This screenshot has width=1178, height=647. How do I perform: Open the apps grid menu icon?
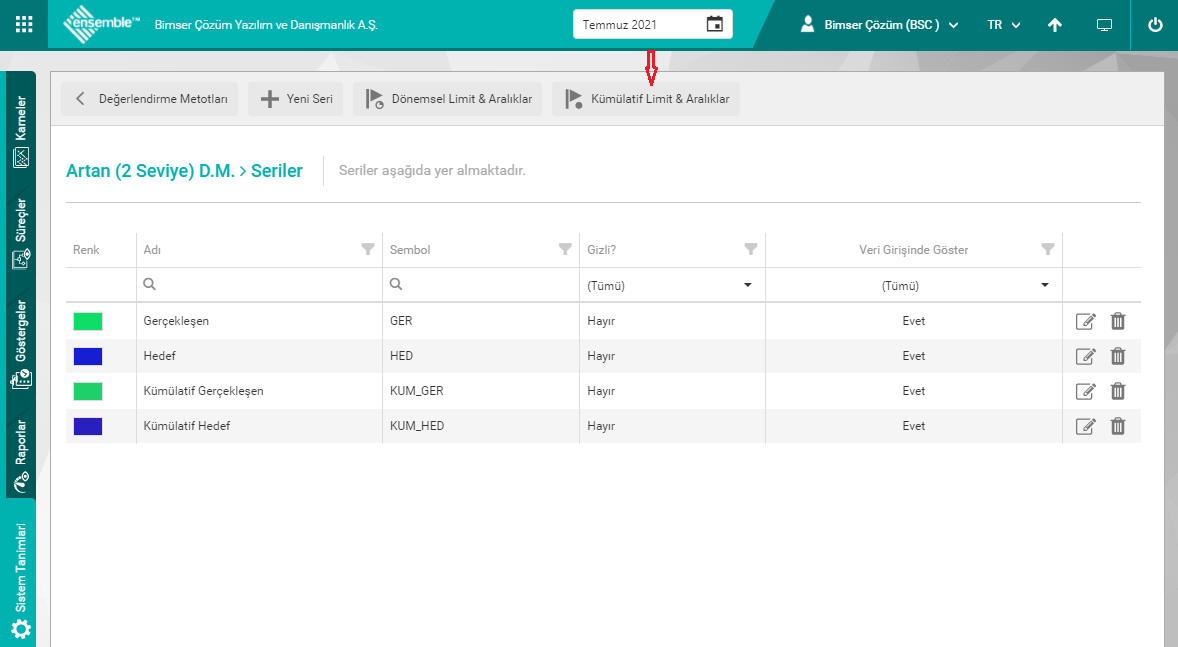coord(24,24)
